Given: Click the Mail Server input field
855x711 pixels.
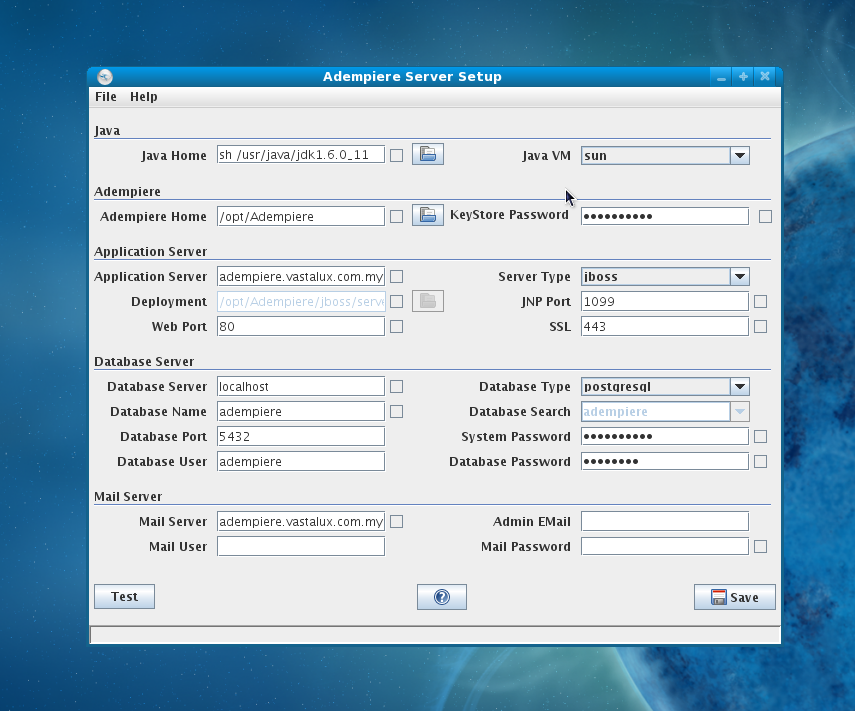Looking at the screenshot, I should click(301, 522).
